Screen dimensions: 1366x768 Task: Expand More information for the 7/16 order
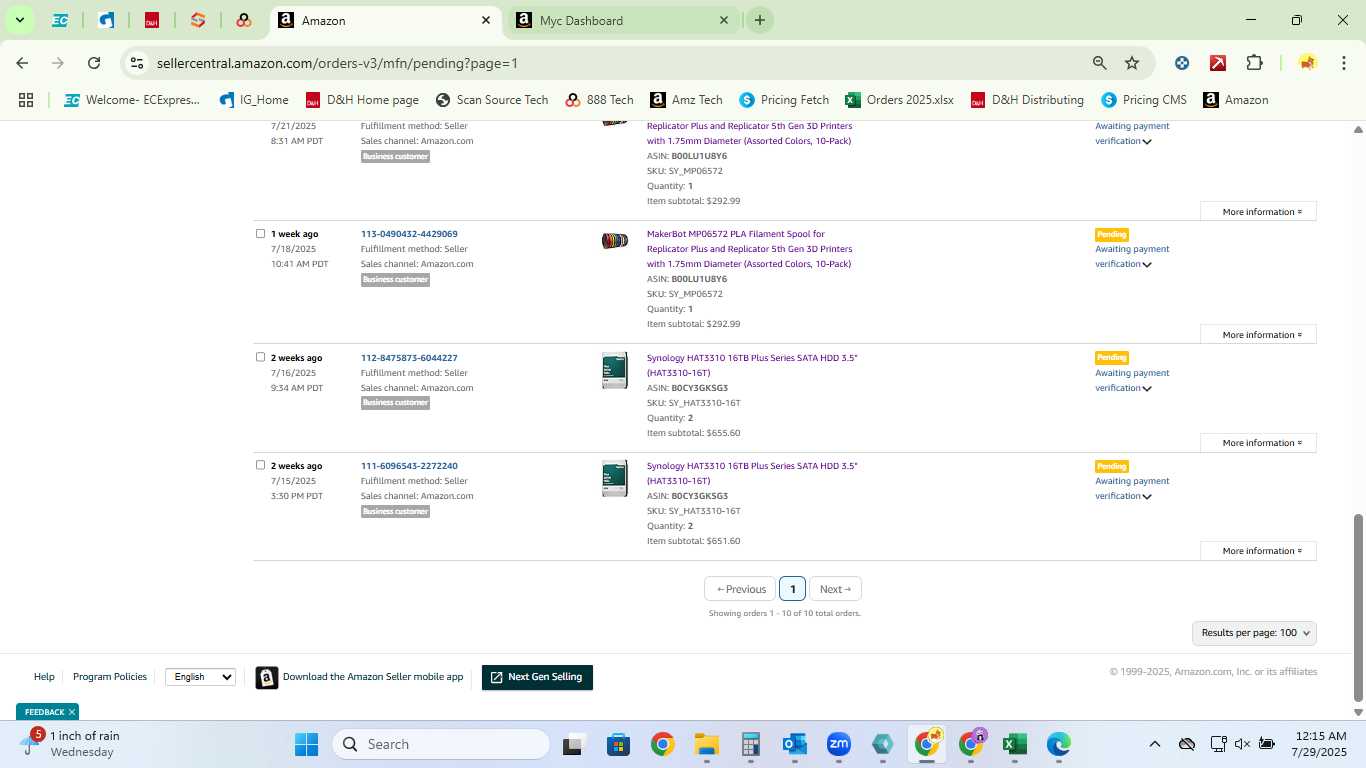[1258, 443]
